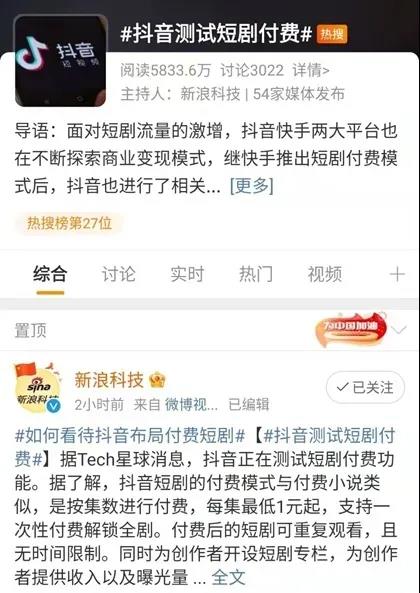Expand the pinned post chevron menu

point(399,330)
